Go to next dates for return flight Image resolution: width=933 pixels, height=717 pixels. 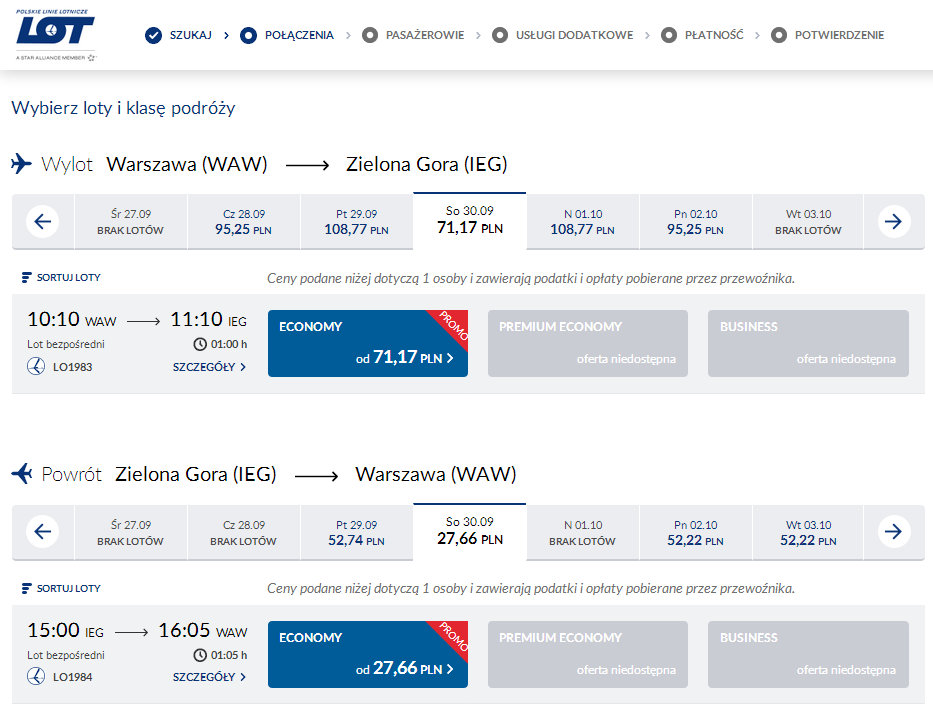(894, 531)
